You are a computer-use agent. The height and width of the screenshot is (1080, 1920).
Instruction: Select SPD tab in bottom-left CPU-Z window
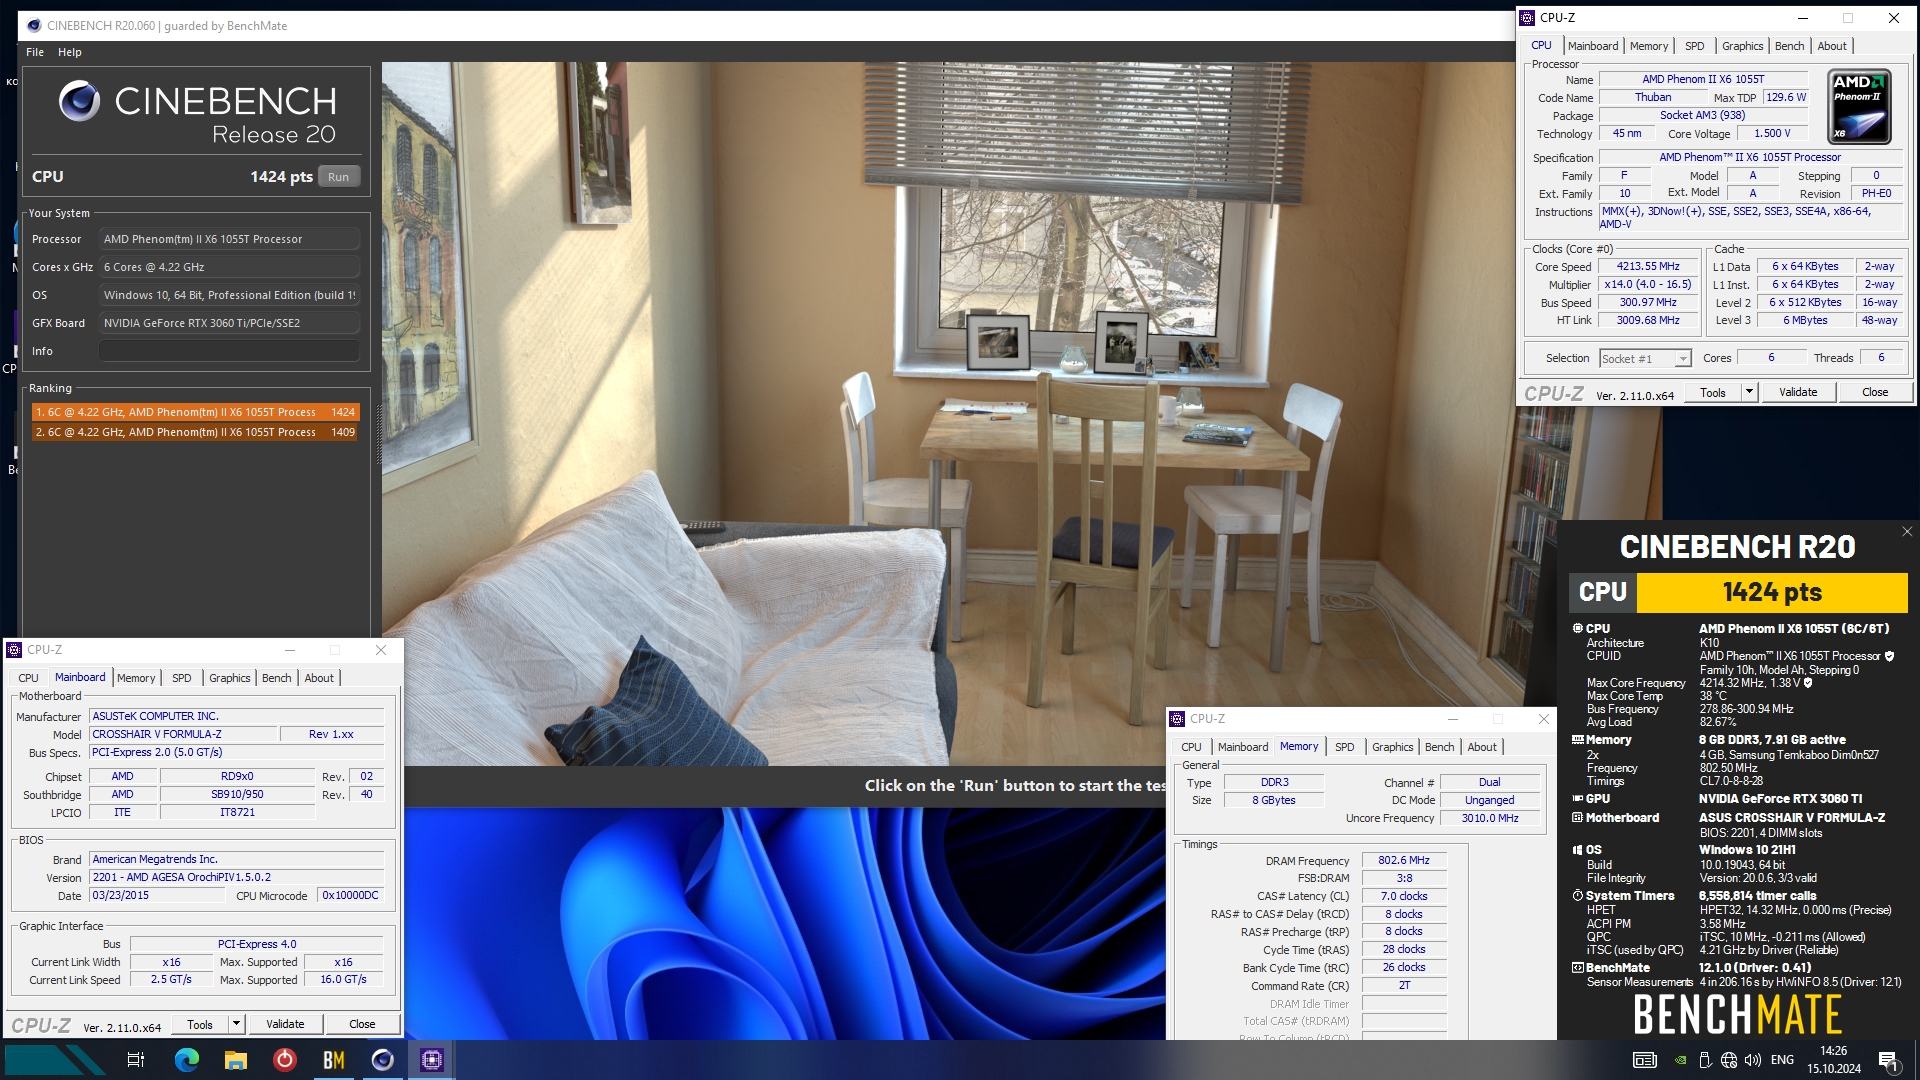[182, 678]
